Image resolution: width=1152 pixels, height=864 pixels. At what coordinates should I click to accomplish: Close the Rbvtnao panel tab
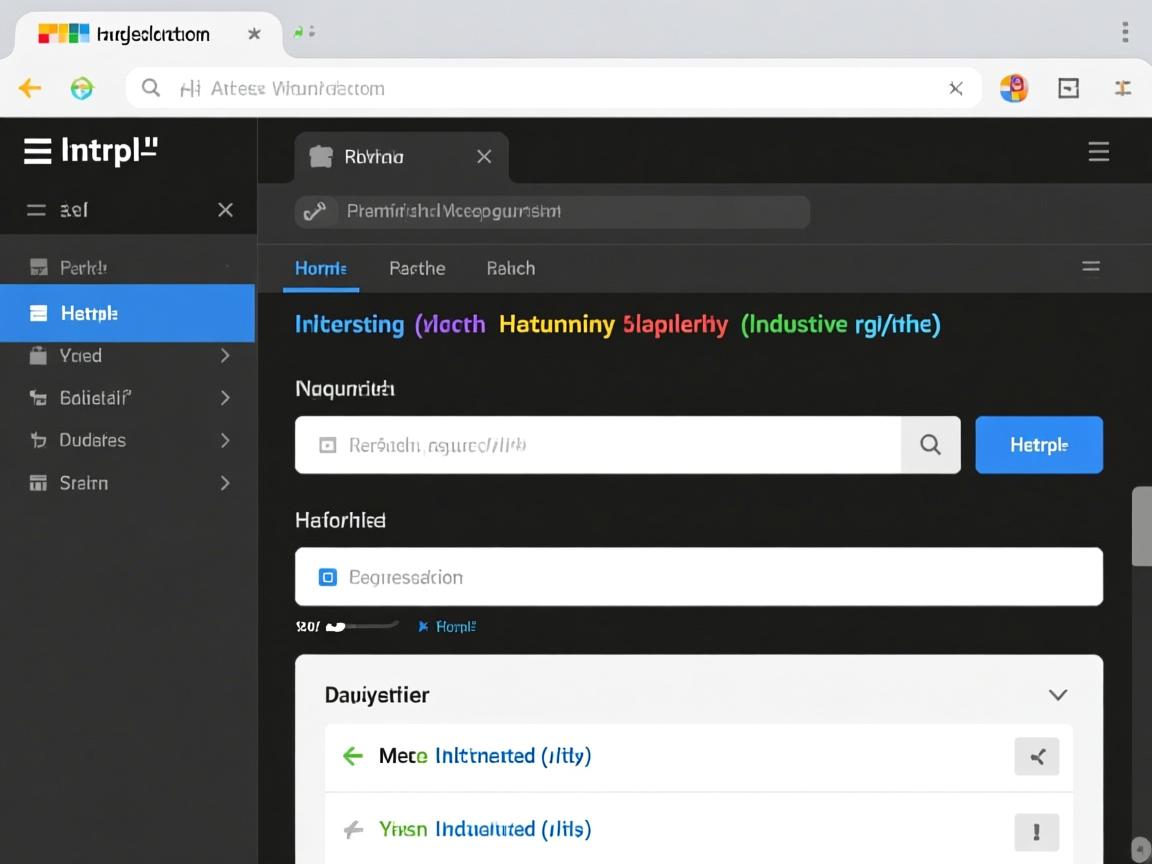tap(484, 156)
